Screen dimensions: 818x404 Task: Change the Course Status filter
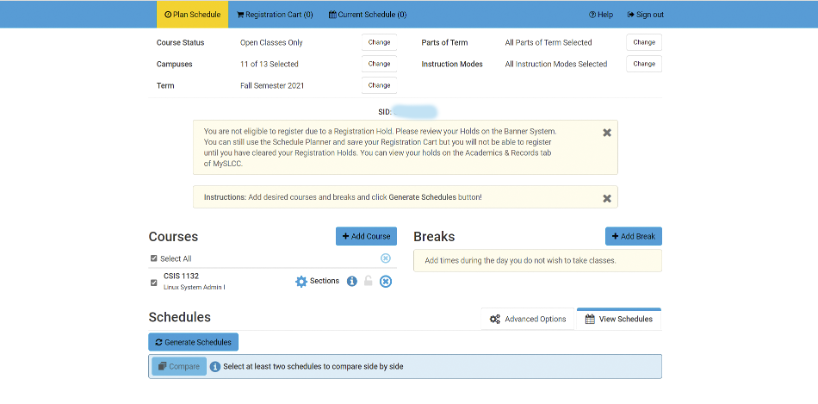[379, 43]
